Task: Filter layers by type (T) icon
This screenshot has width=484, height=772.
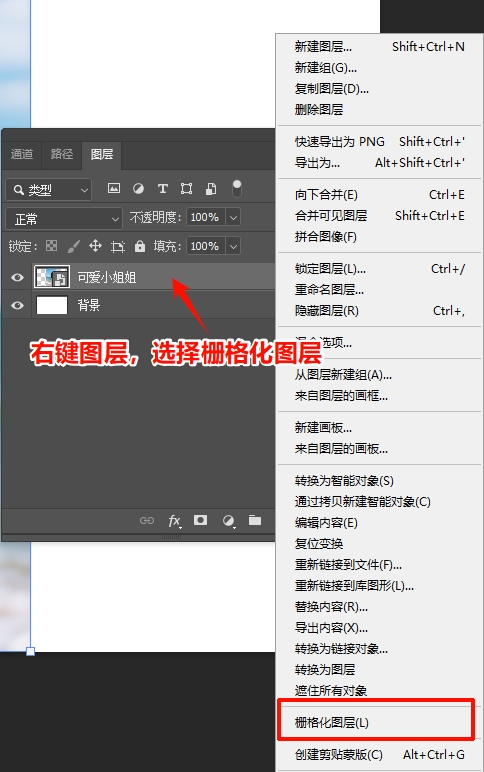Action: coord(162,188)
